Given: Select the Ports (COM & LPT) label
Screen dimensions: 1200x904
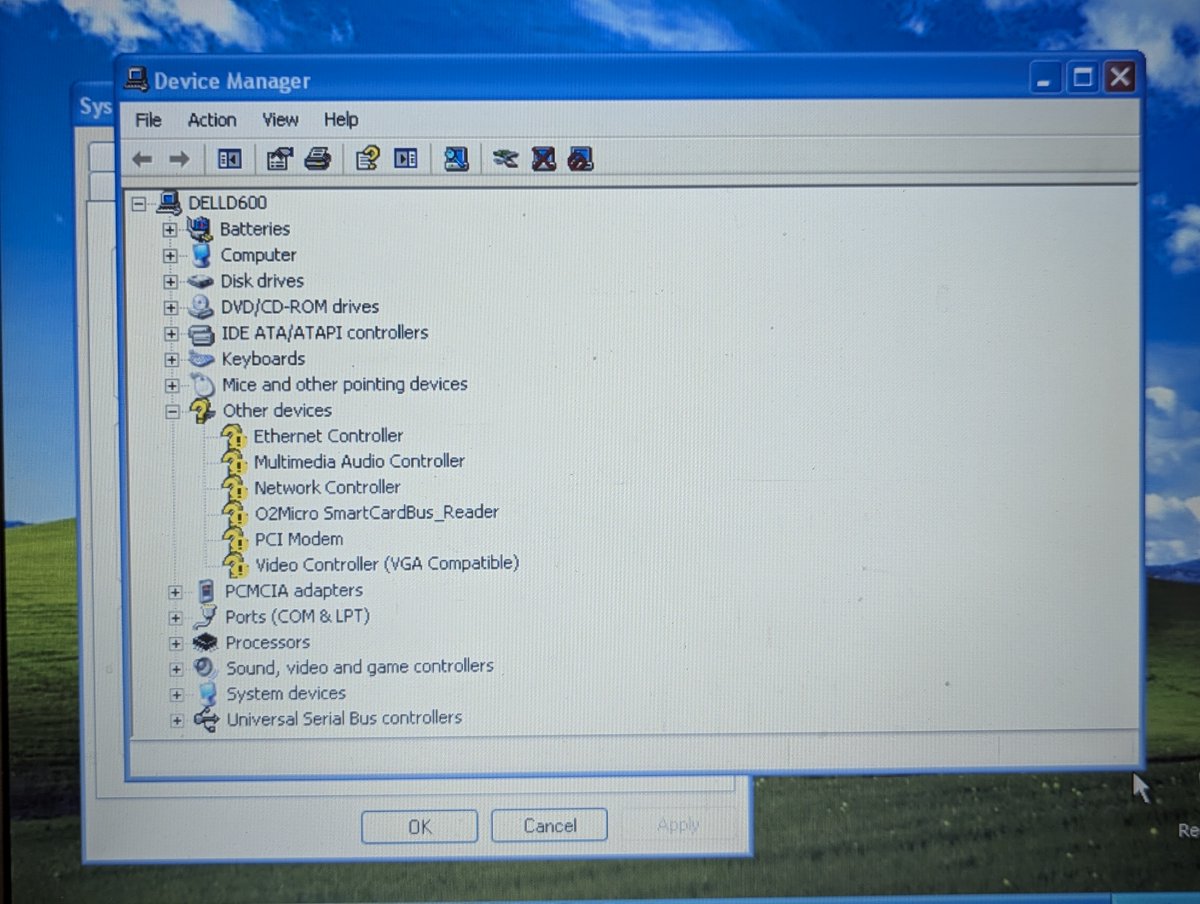Looking at the screenshot, I should tap(297, 616).
